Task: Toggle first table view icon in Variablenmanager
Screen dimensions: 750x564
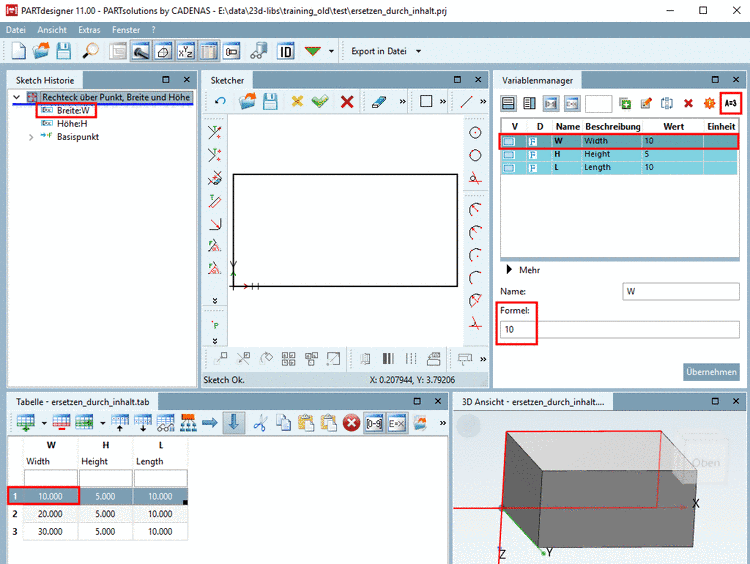Action: point(508,103)
